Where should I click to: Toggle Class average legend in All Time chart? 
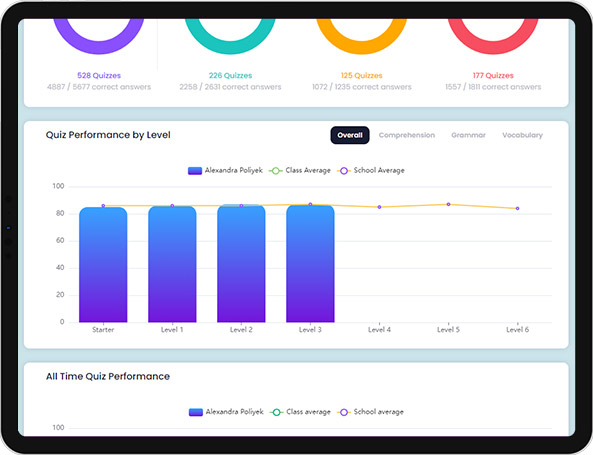coord(300,412)
